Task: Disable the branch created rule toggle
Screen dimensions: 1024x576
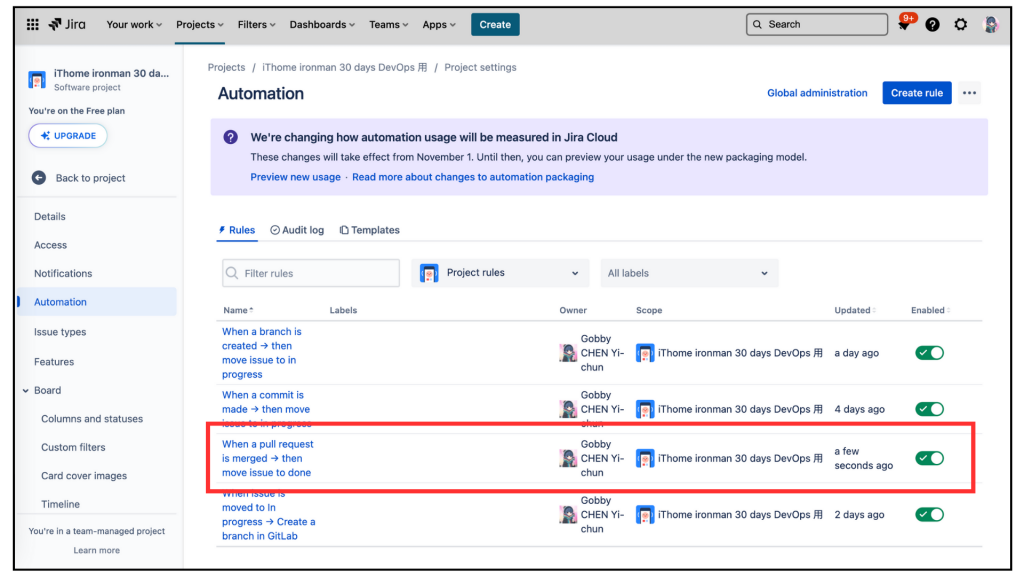Action: [929, 353]
